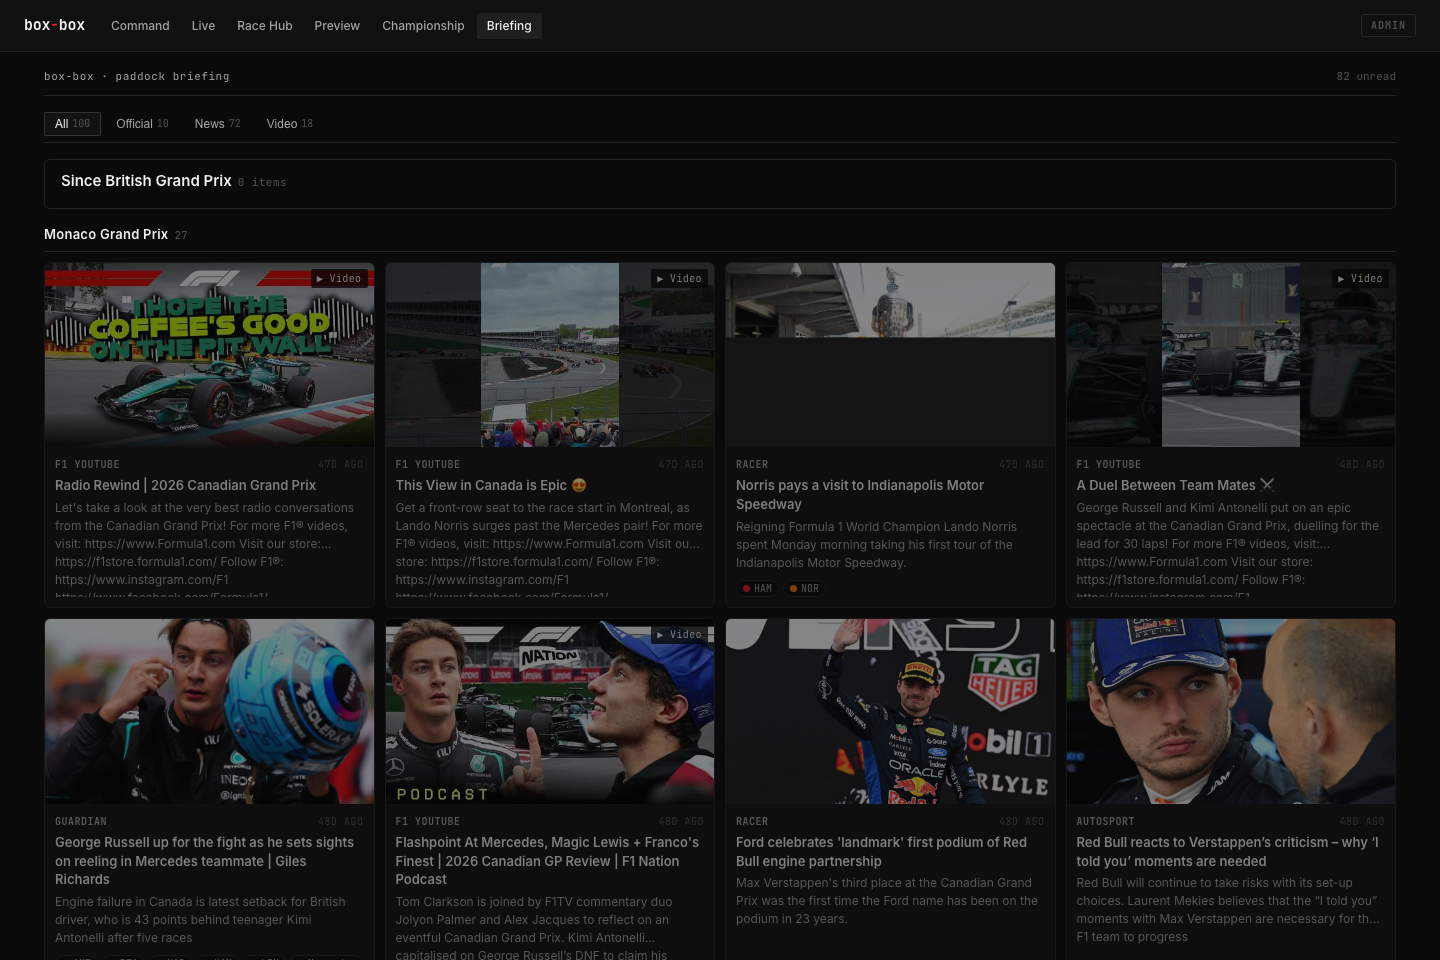Open the 'This View in Canada is Epic' title

(x=490, y=486)
